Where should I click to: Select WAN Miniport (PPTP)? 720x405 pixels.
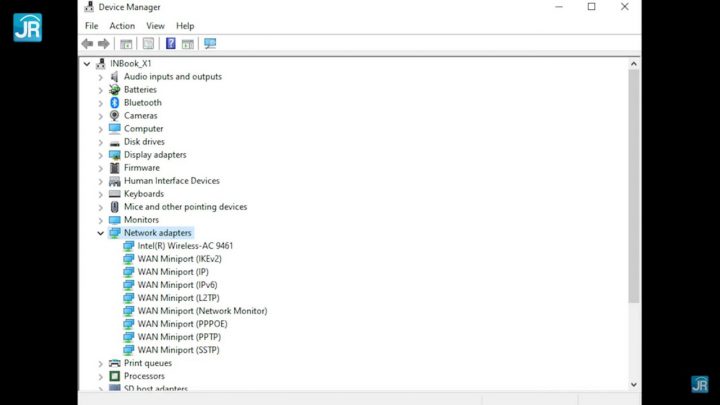(x=179, y=337)
